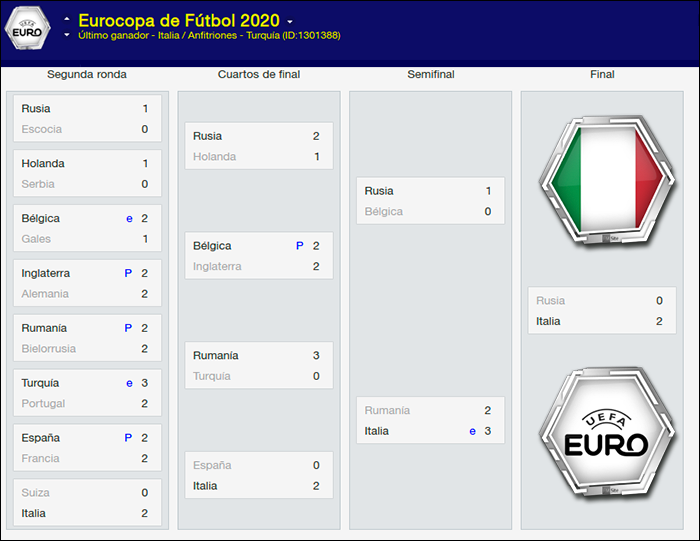Select the Segunda ronda column header

tap(87, 74)
